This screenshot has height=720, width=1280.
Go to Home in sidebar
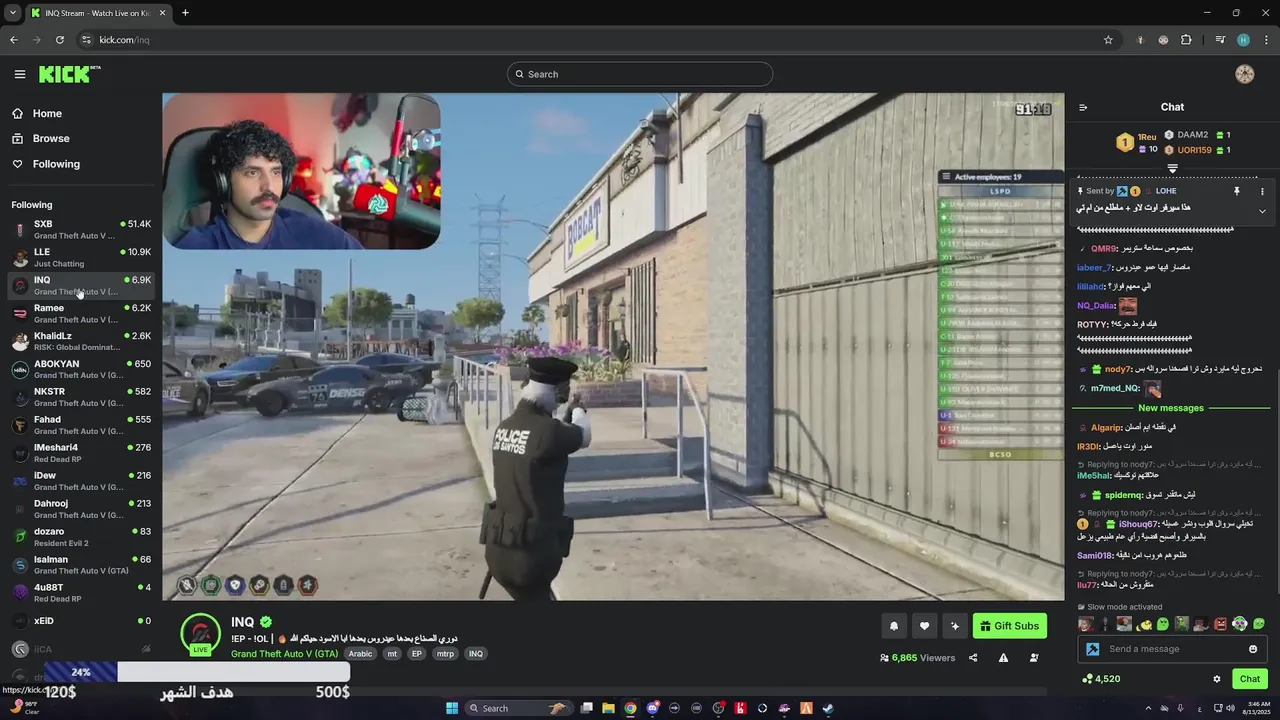click(46, 114)
